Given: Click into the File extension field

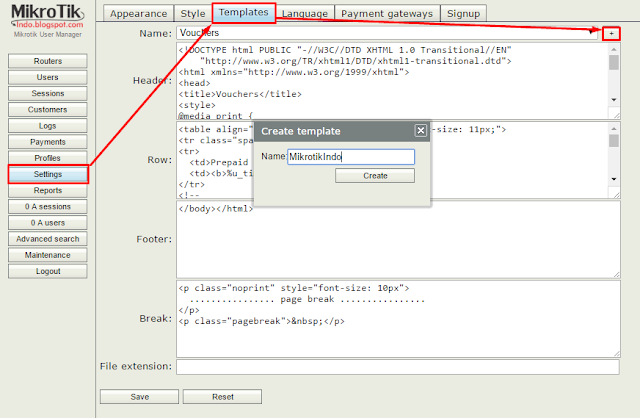Looking at the screenshot, I should [x=398, y=367].
